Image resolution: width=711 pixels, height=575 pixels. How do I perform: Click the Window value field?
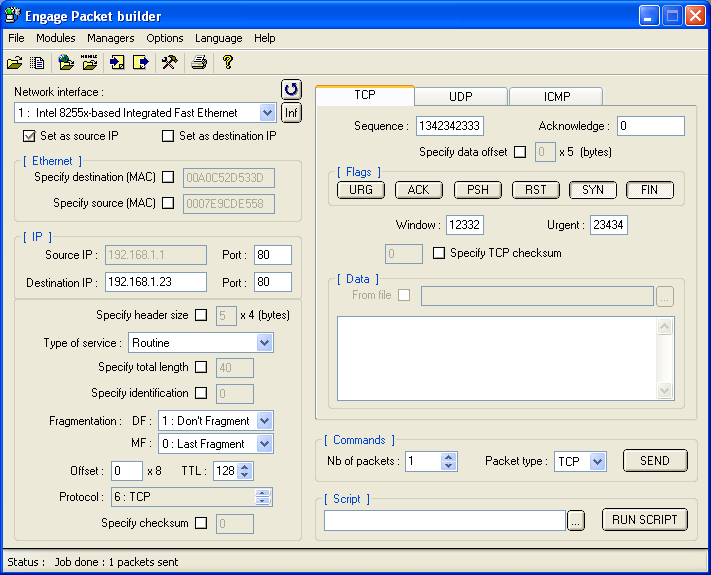[465, 225]
